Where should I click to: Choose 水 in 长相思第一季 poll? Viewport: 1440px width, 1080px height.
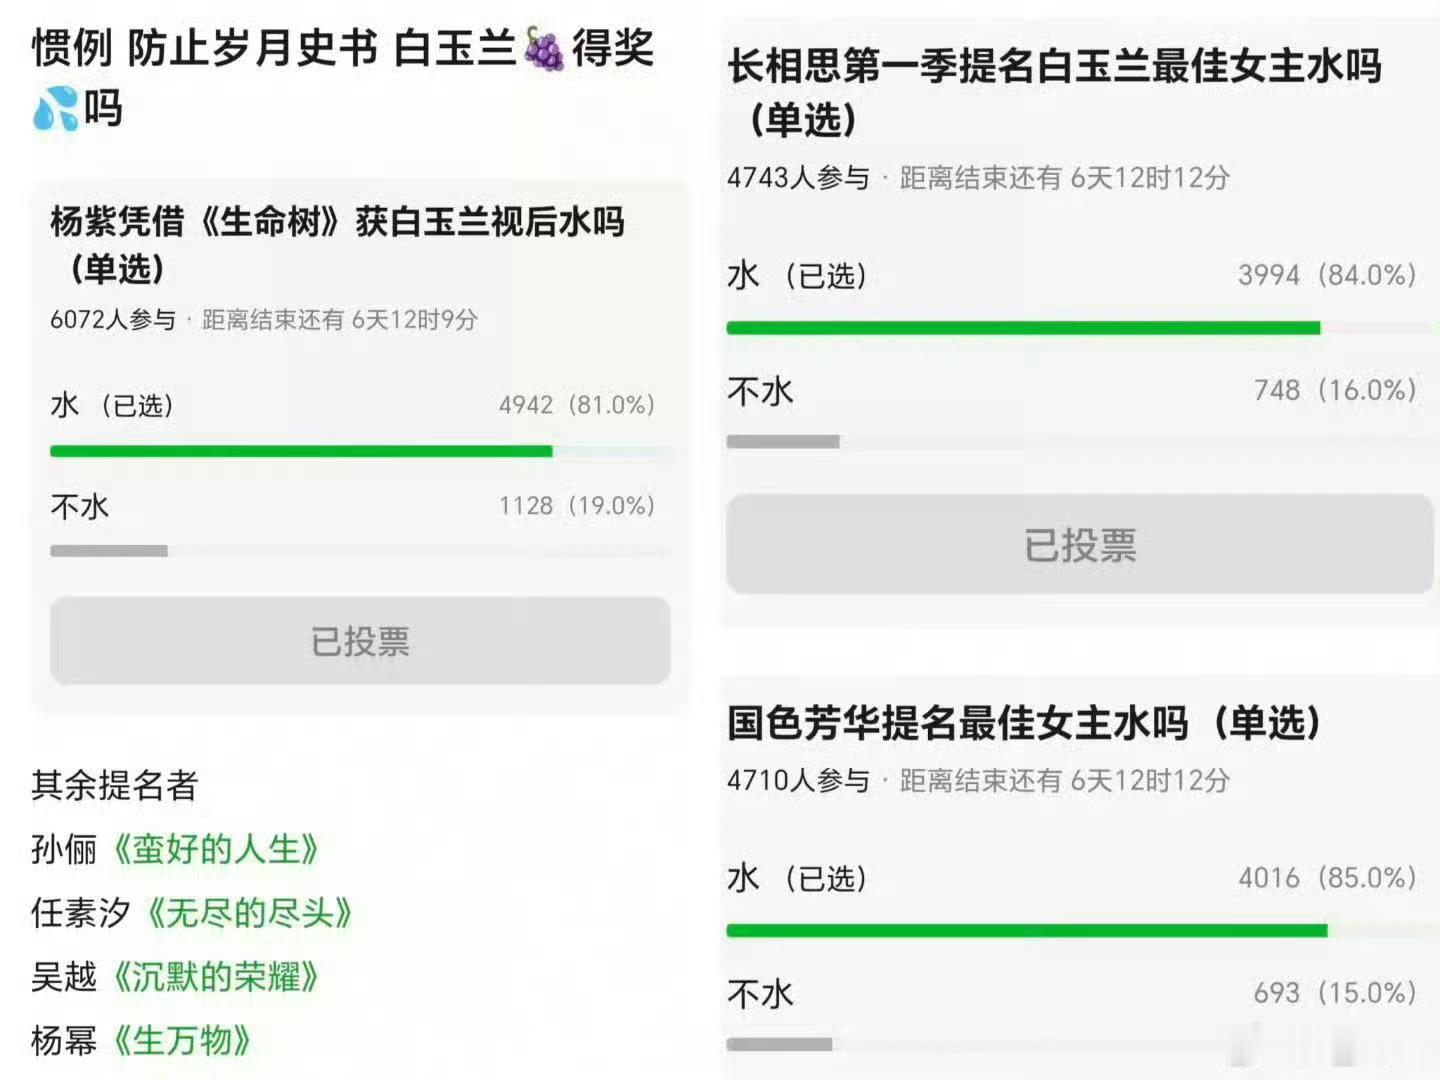(x=1072, y=275)
